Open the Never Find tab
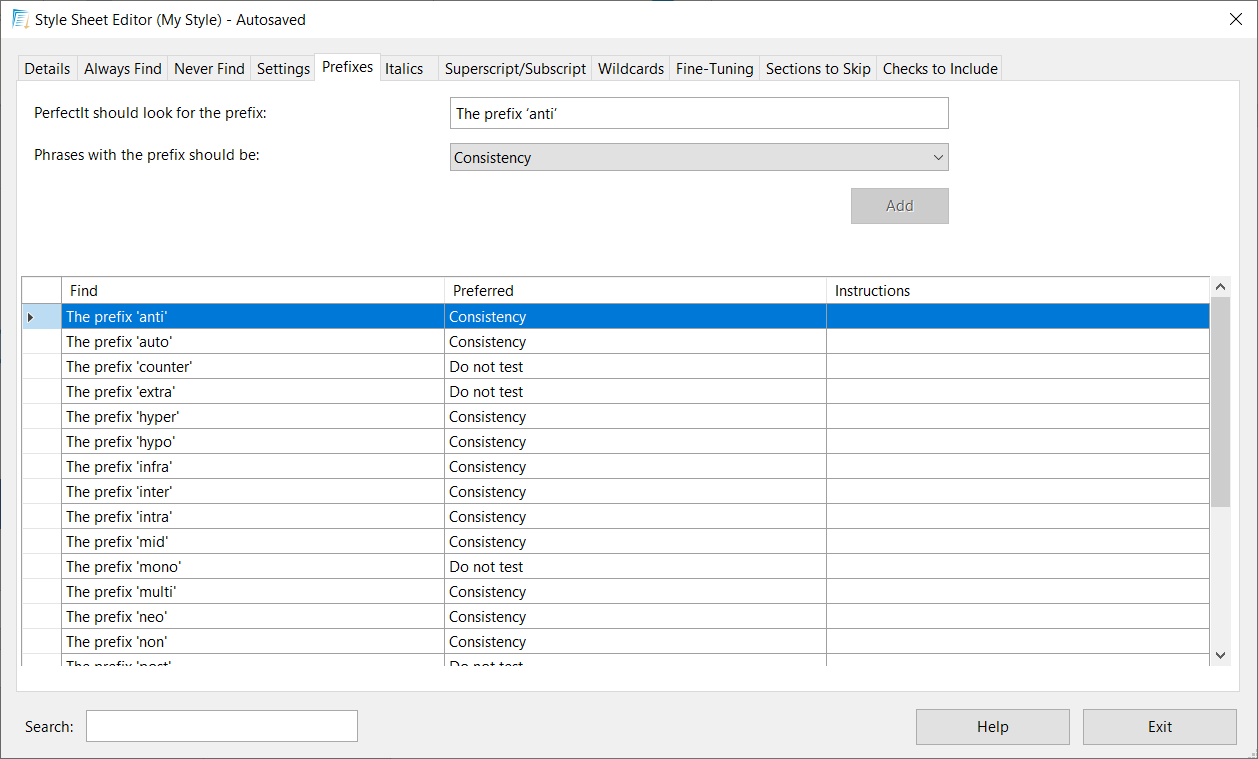 [209, 69]
